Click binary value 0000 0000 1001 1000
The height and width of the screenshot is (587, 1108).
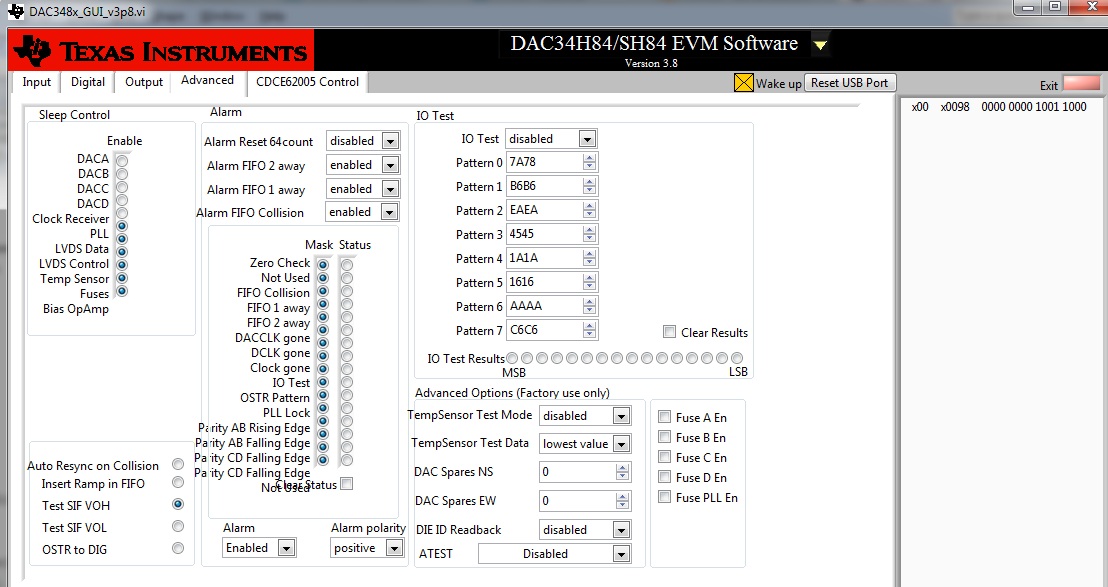[x=1034, y=107]
